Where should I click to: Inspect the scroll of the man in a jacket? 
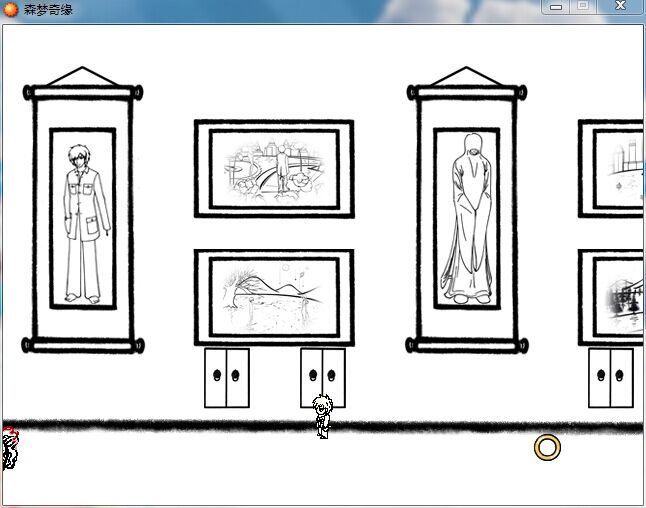pos(83,210)
